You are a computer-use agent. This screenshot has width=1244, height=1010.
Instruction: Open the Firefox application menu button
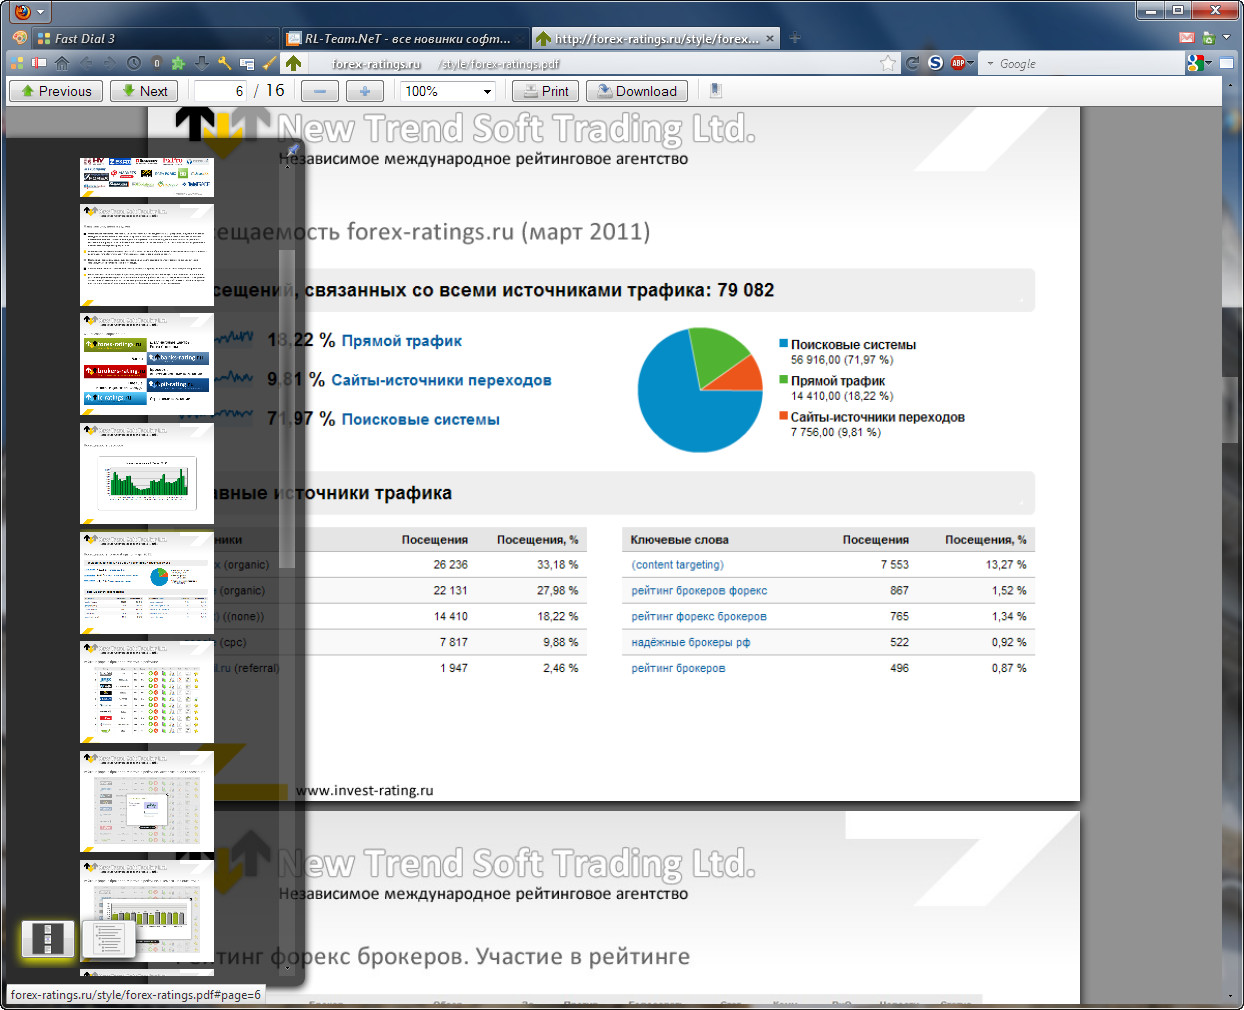[29, 12]
